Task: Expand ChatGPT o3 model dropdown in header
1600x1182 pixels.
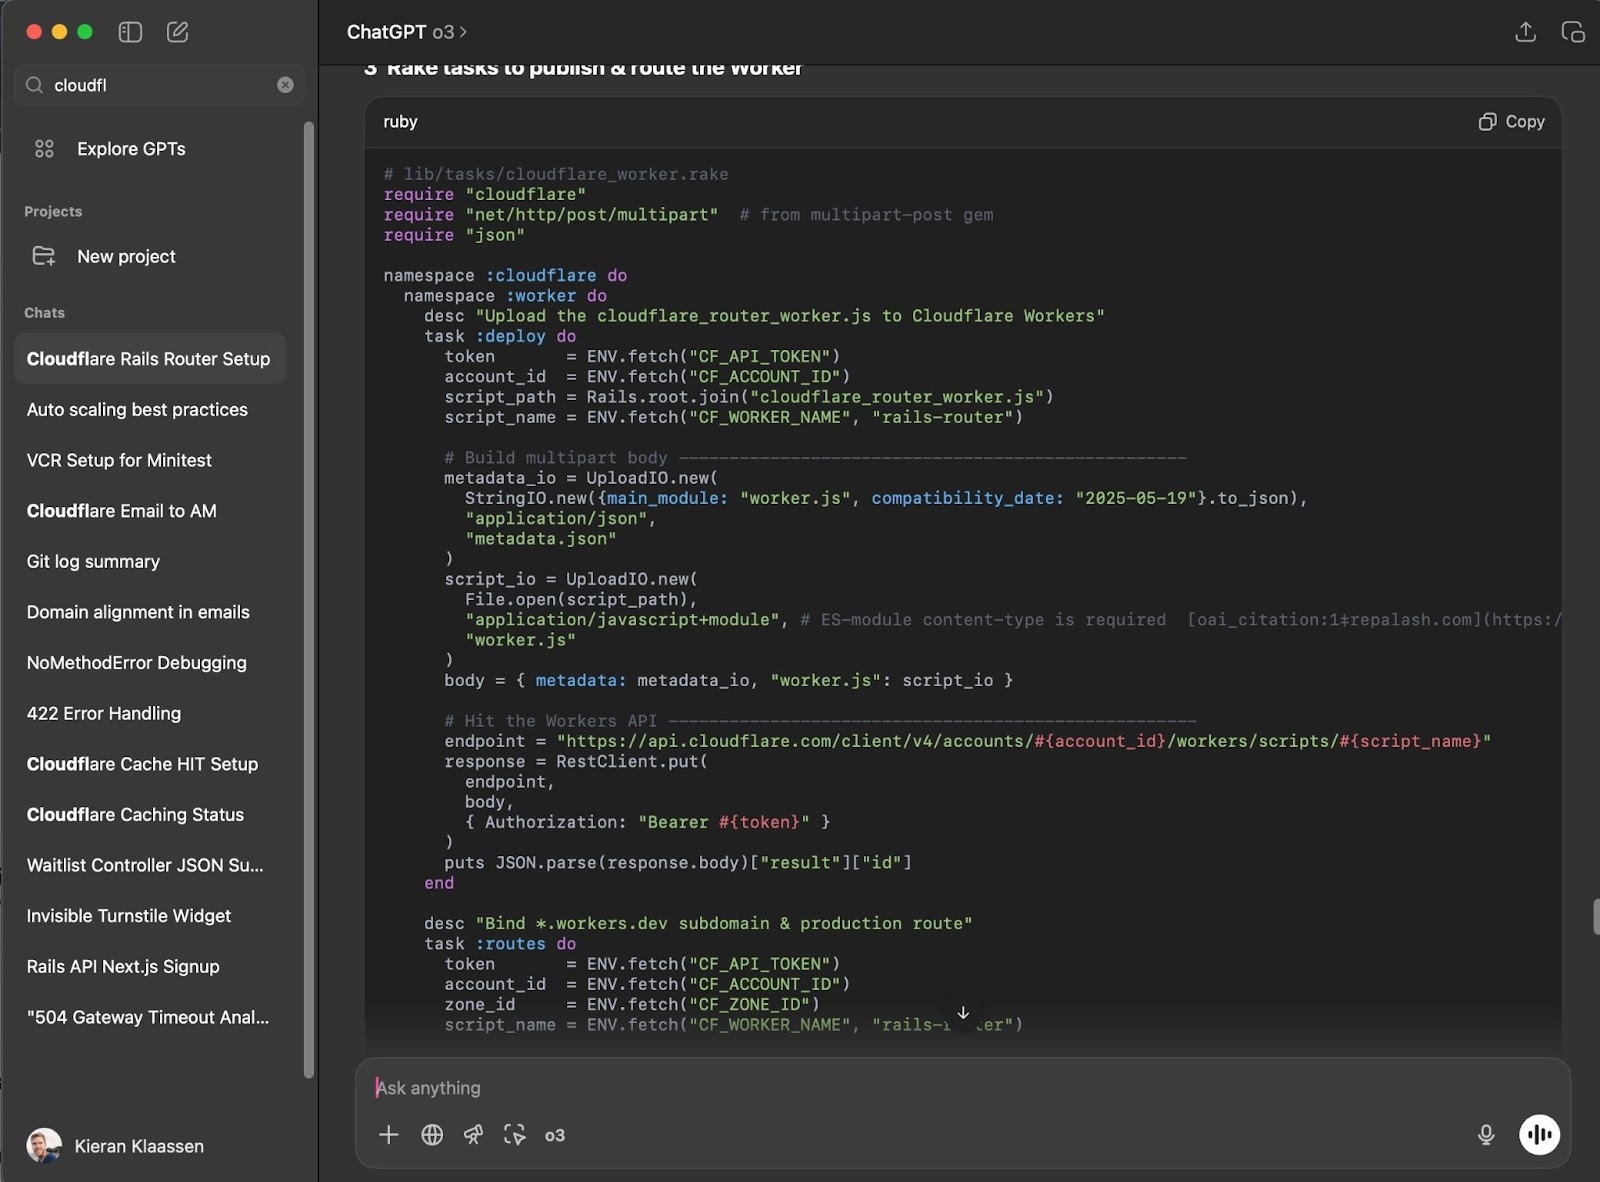Action: tap(407, 32)
